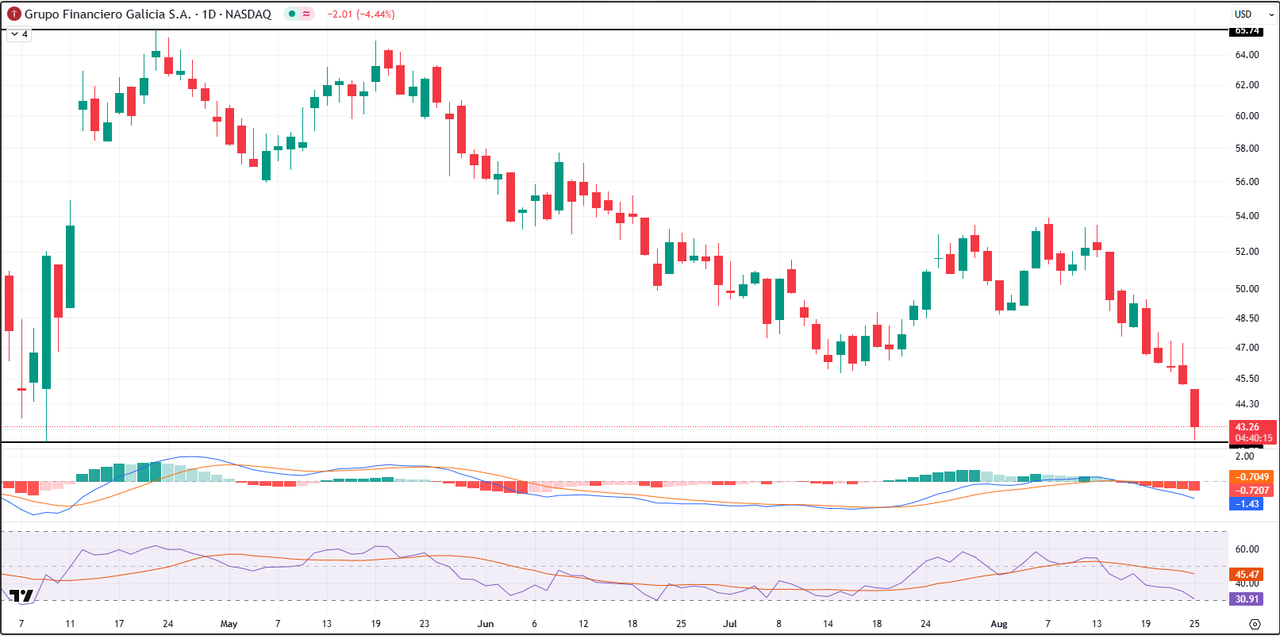Click the orange MACD signal value −0.7049
The height and width of the screenshot is (636, 1280).
click(x=1253, y=477)
